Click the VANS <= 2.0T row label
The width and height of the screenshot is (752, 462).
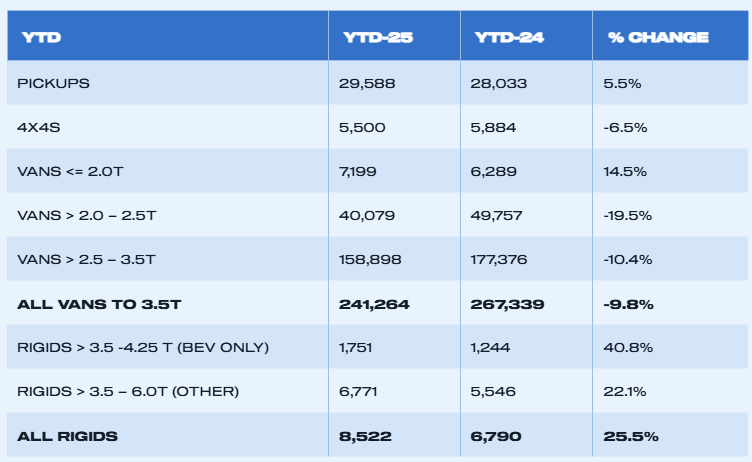(x=70, y=171)
